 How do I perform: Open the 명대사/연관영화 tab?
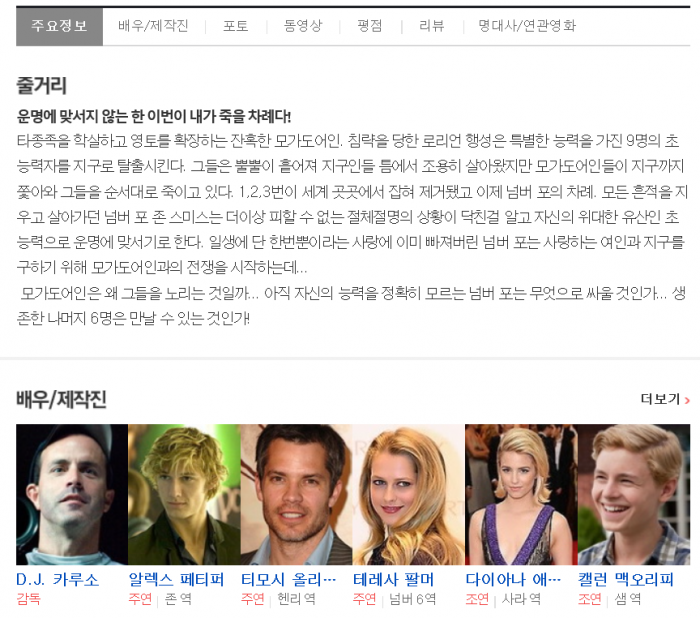pyautogui.click(x=526, y=27)
